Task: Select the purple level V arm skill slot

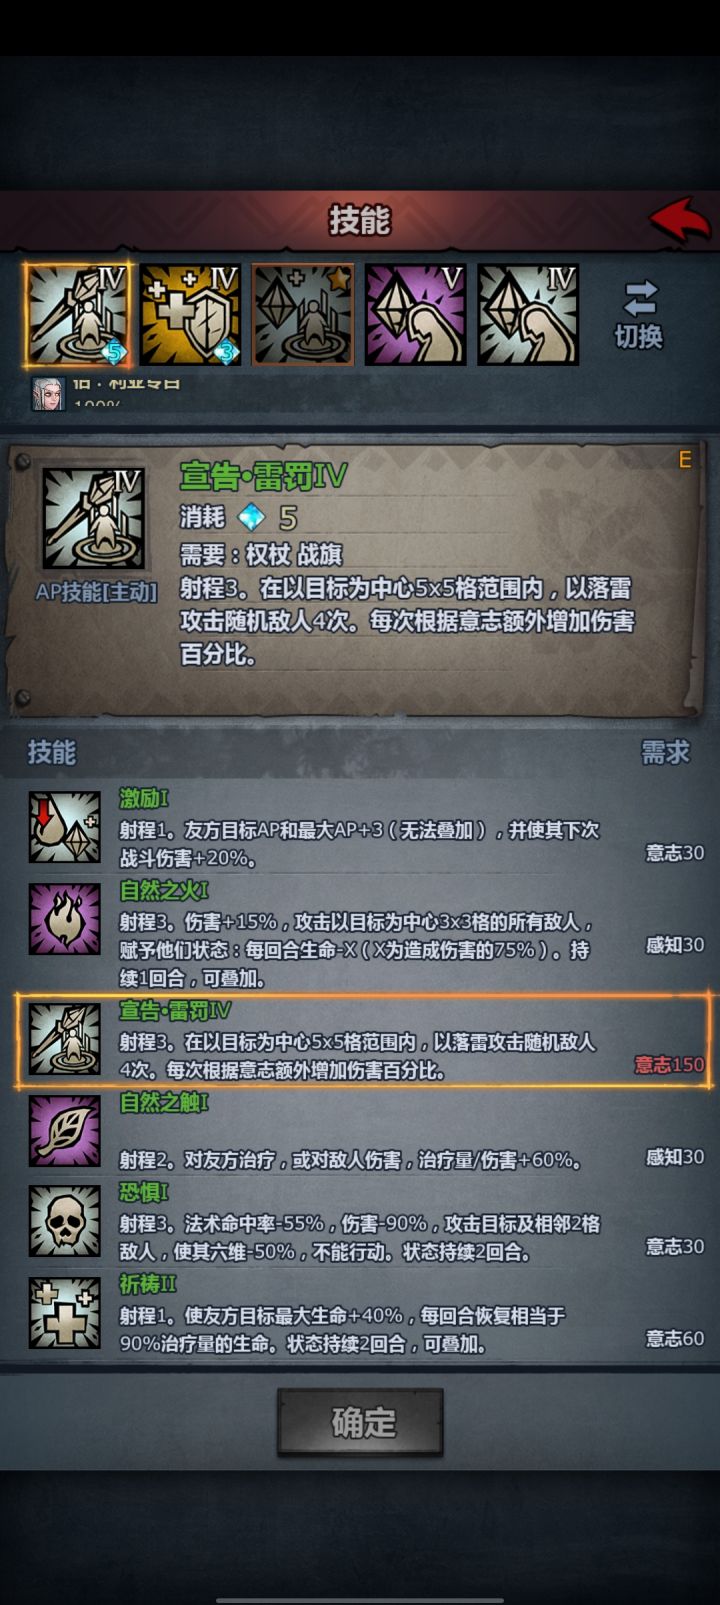Action: tap(416, 315)
